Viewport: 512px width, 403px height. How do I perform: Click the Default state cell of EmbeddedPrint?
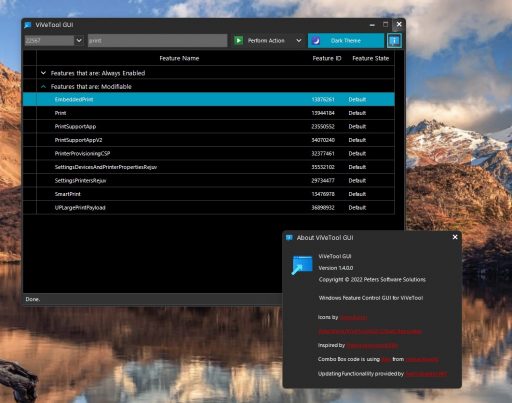pos(357,99)
